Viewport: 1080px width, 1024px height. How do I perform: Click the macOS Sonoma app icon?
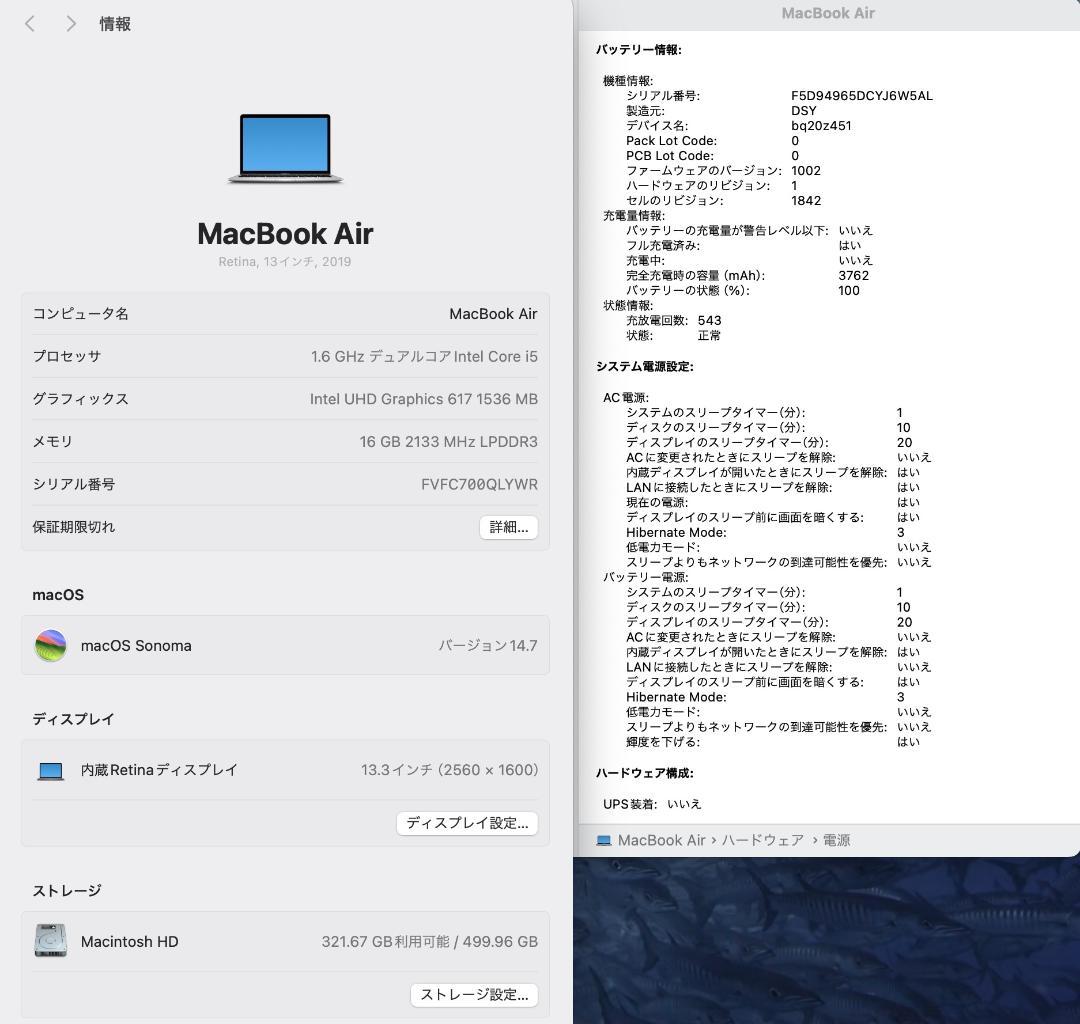coord(50,645)
